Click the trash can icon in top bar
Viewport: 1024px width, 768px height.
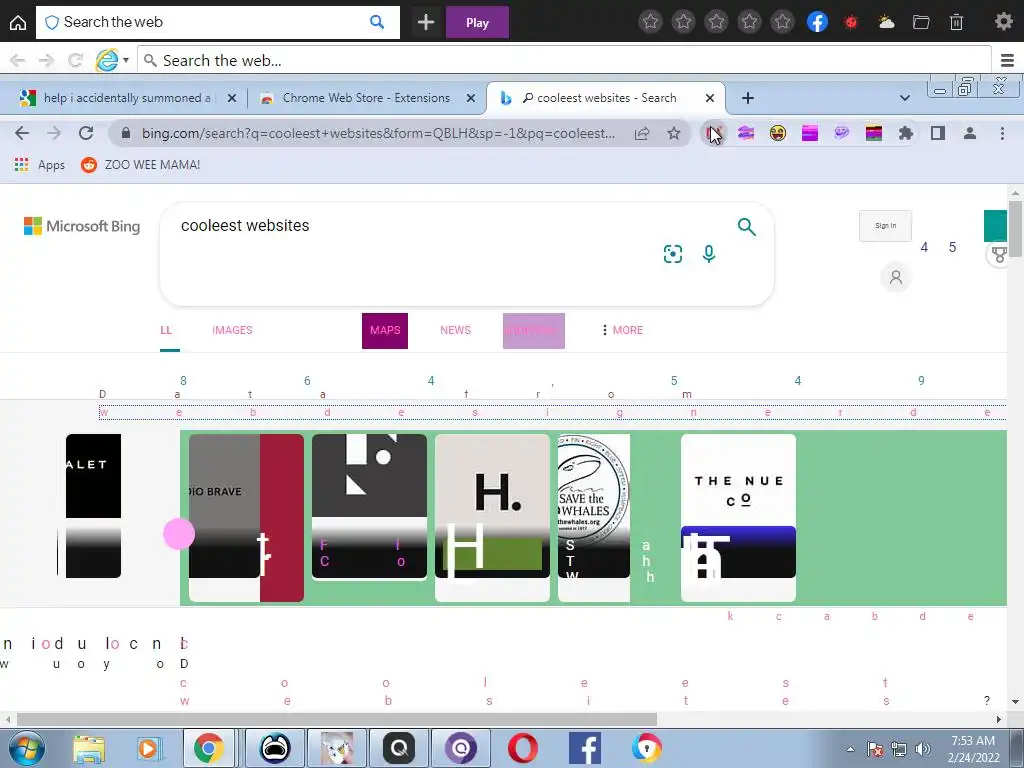coord(956,22)
